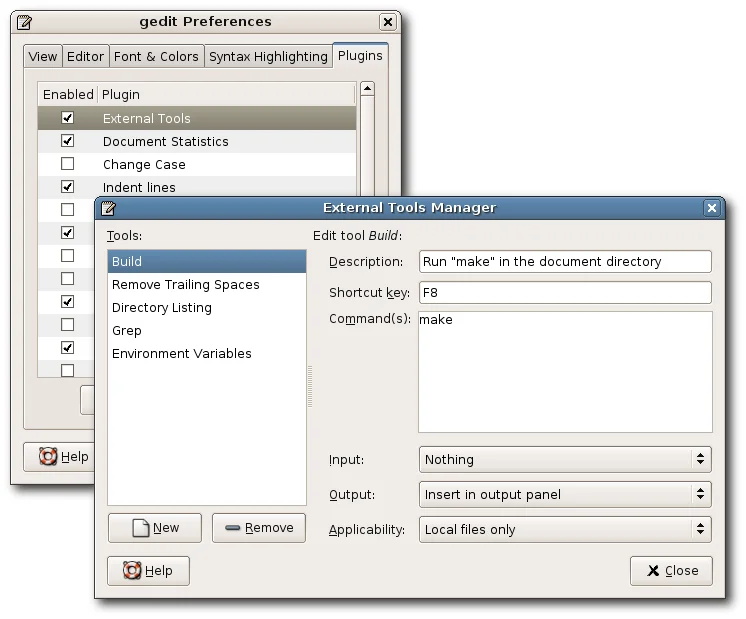This screenshot has width=746, height=619.
Task: Close the gedit Preferences window via title bar X
Action: point(388,22)
